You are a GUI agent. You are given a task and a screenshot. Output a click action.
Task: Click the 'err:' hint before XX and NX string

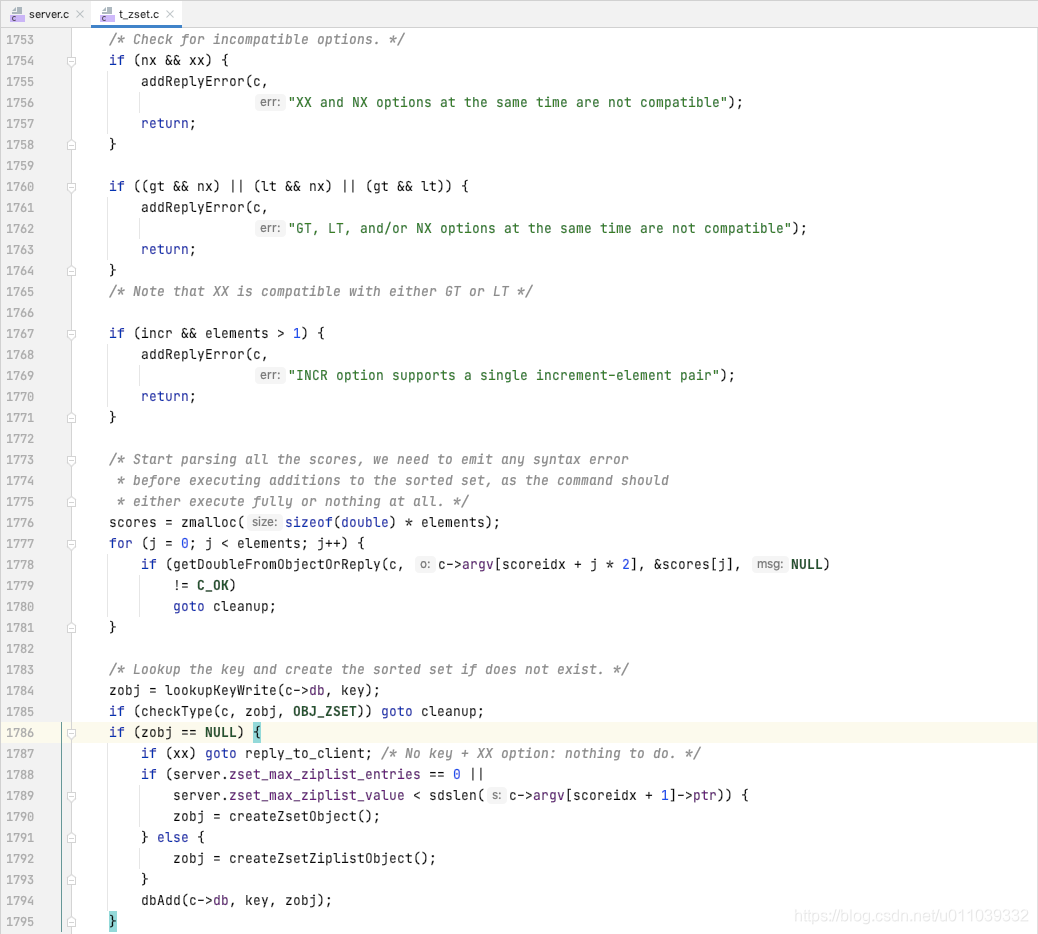pyautogui.click(x=270, y=102)
